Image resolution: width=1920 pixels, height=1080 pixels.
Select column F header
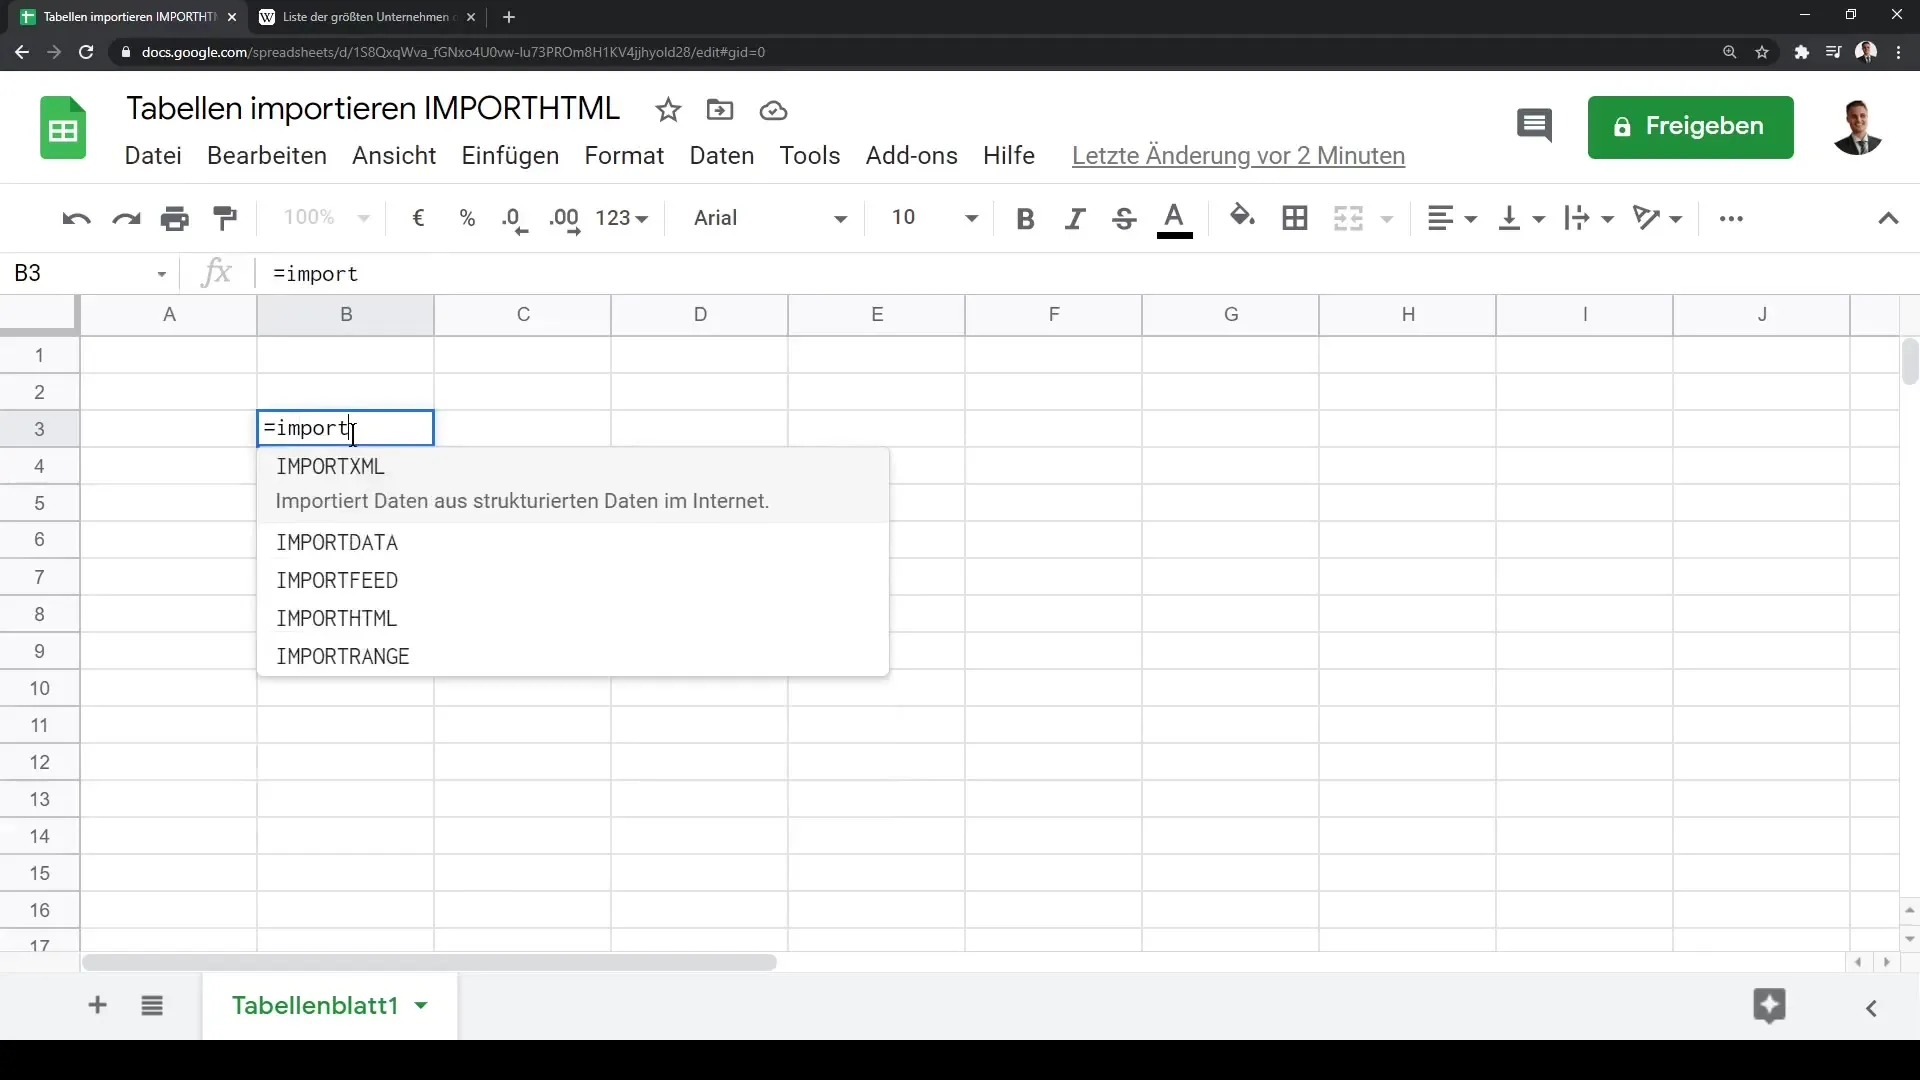tap(1053, 315)
